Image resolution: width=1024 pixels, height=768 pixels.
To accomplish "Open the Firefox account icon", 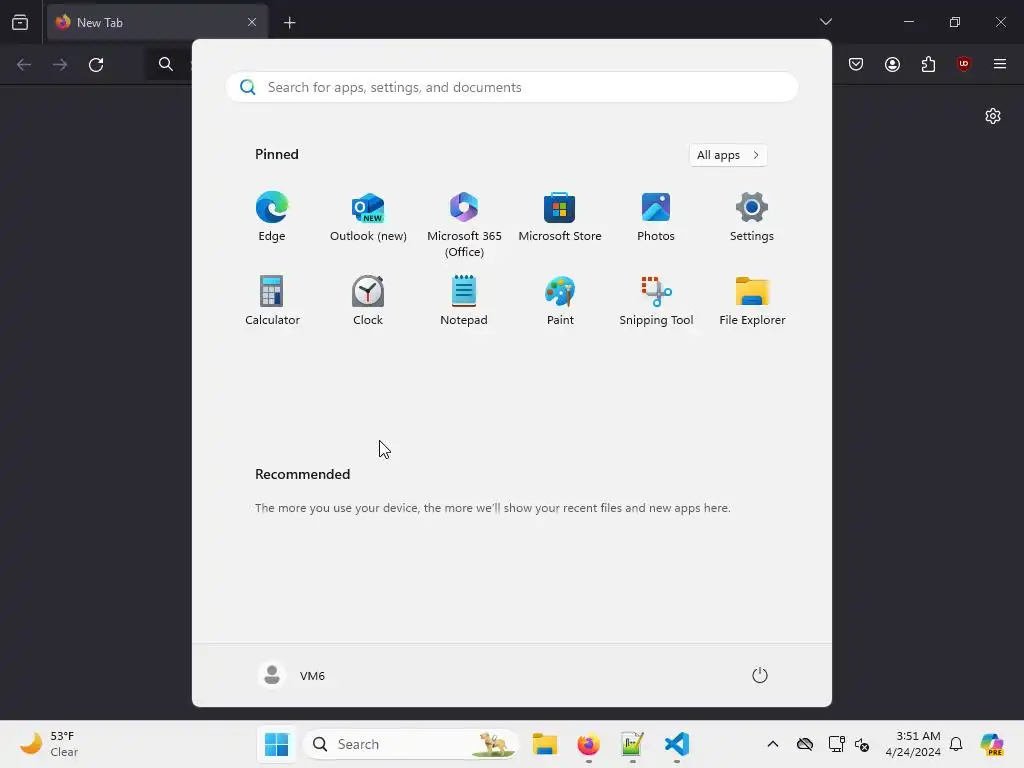I will (892, 64).
